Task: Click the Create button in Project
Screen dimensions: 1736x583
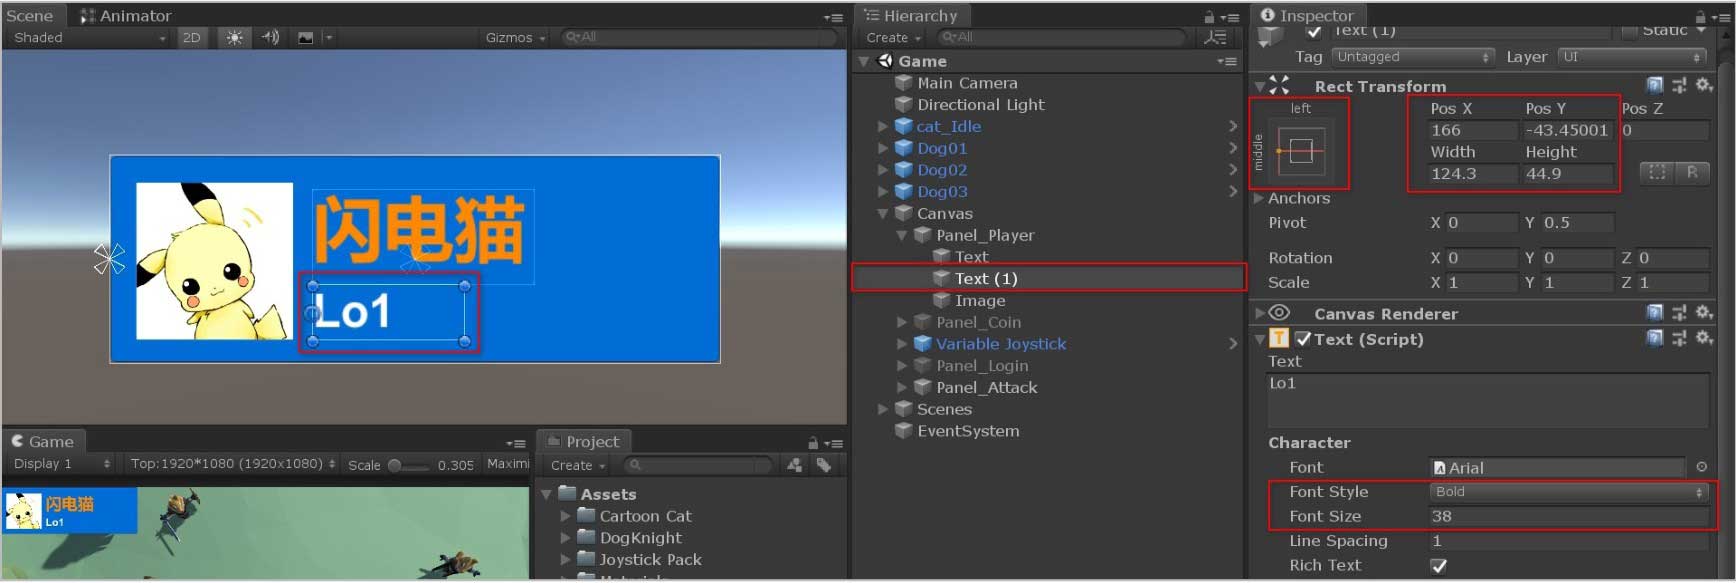Action: pos(578,465)
